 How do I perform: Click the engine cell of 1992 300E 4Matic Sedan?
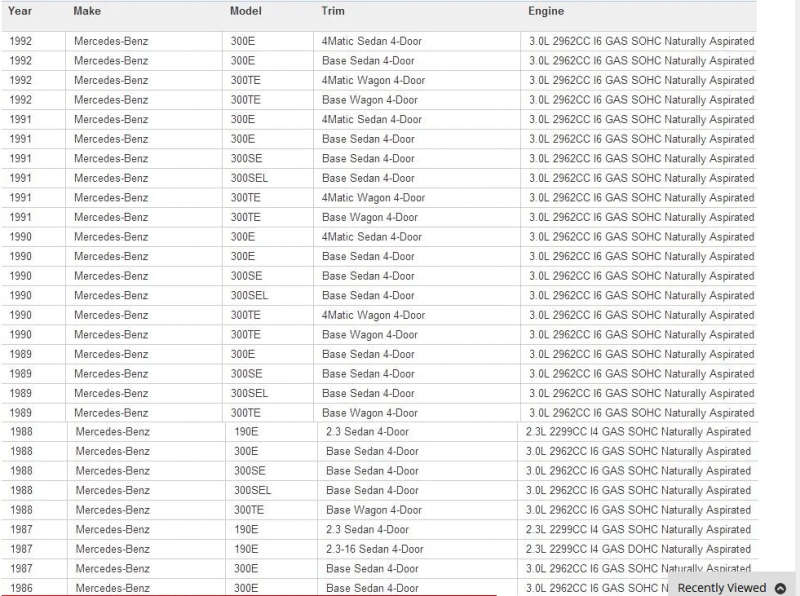tap(641, 41)
